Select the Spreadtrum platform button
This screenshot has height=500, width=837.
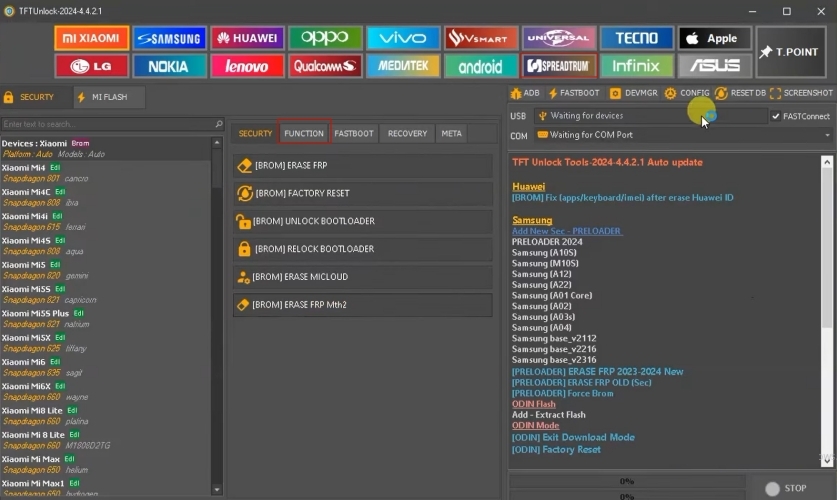tap(558, 66)
